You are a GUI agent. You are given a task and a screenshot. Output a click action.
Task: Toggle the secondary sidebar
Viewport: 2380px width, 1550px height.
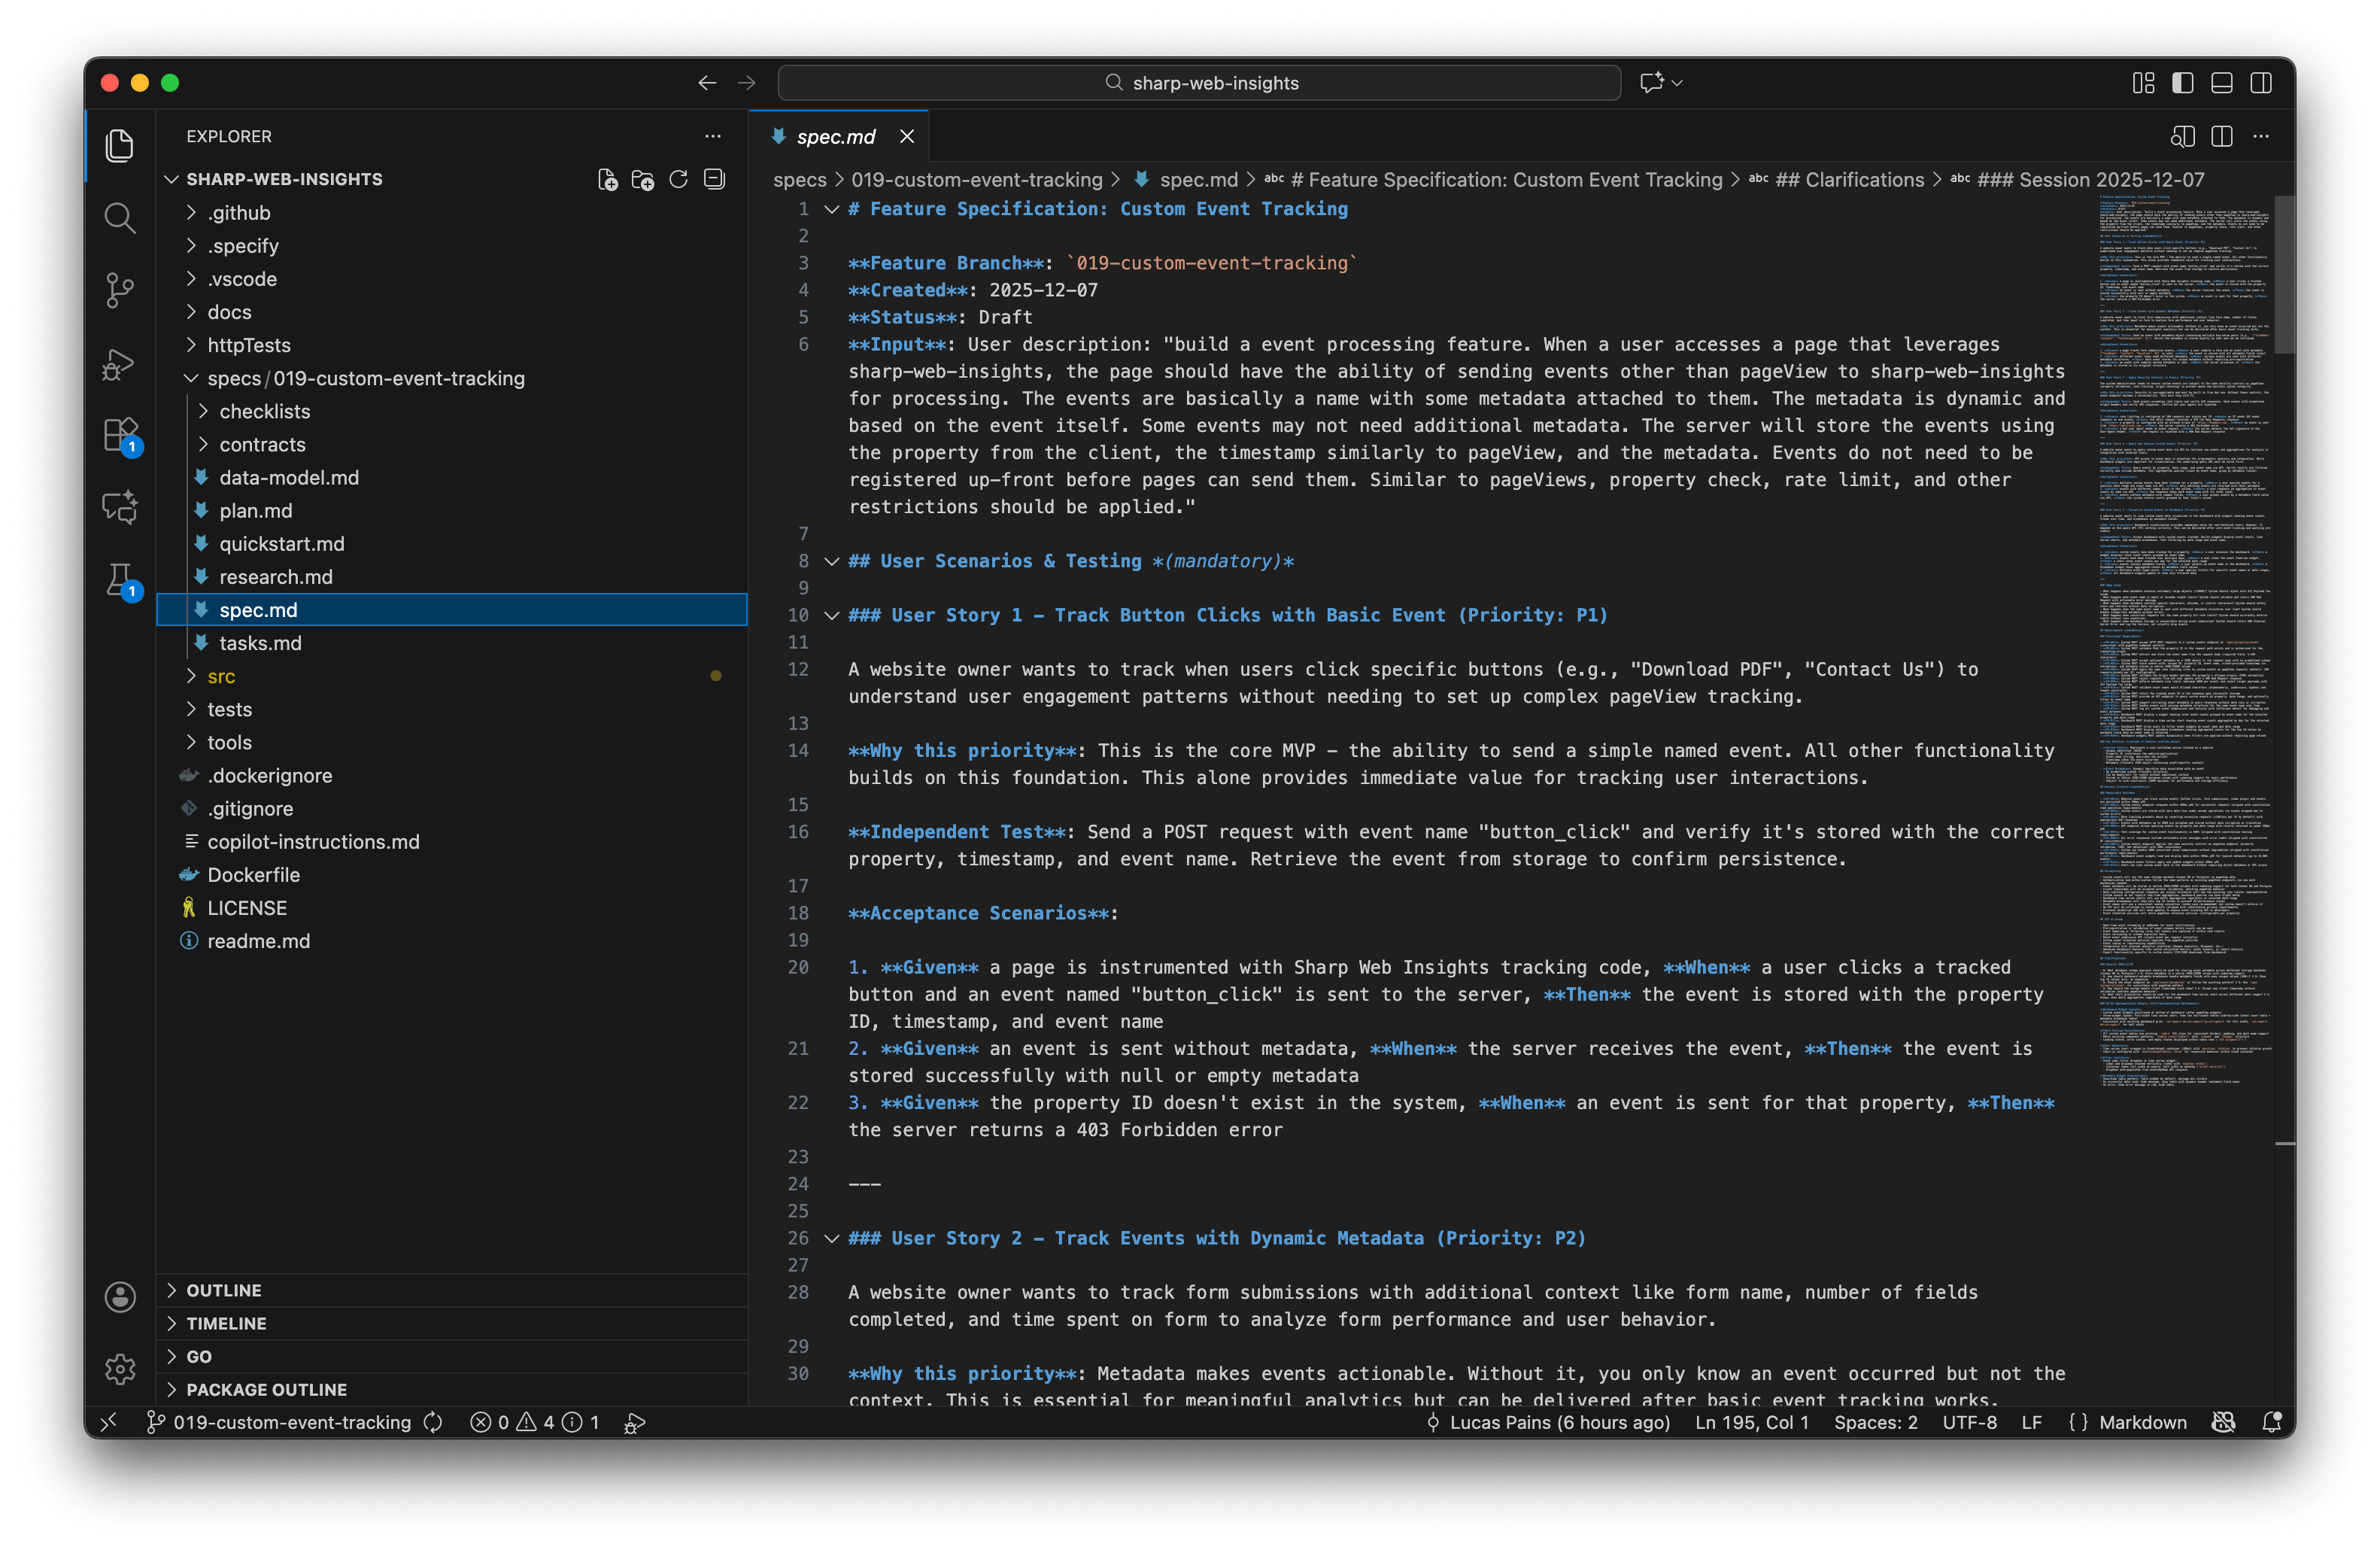tap(2262, 83)
